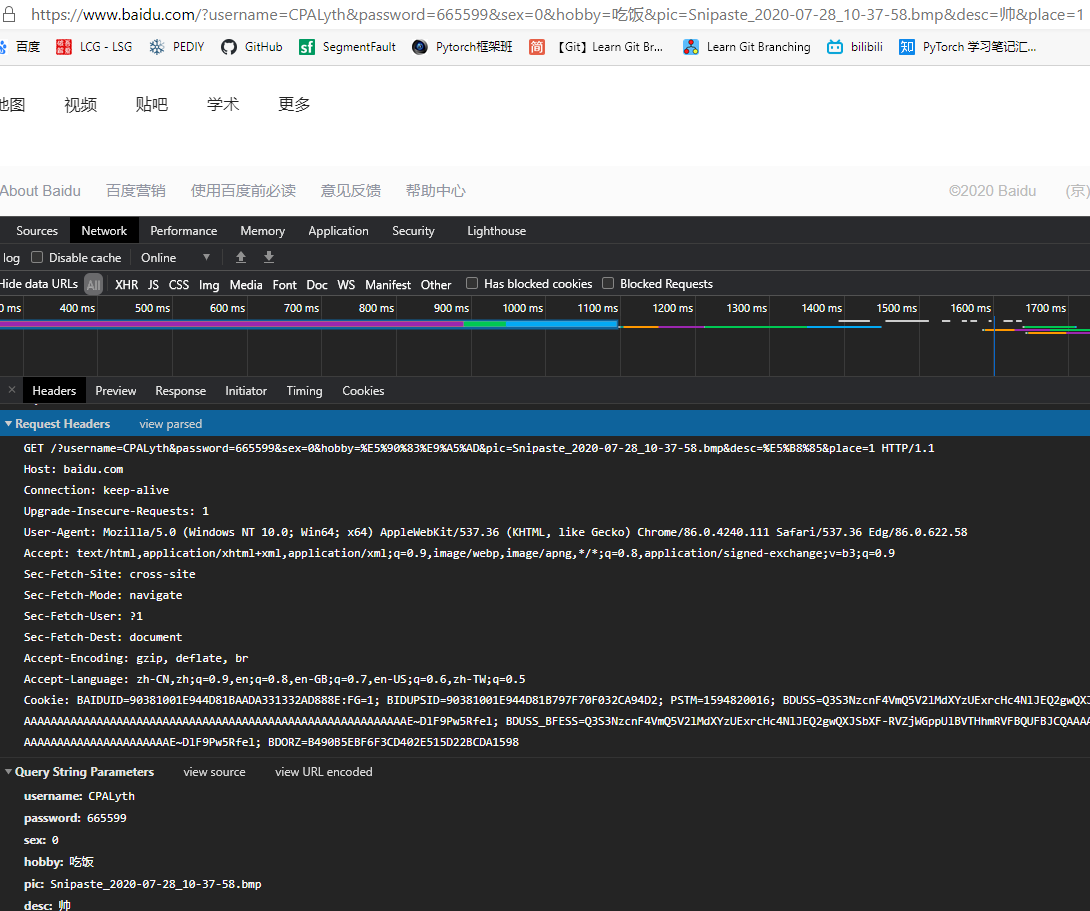
Task: Select the Network panel tab
Action: coord(104,231)
